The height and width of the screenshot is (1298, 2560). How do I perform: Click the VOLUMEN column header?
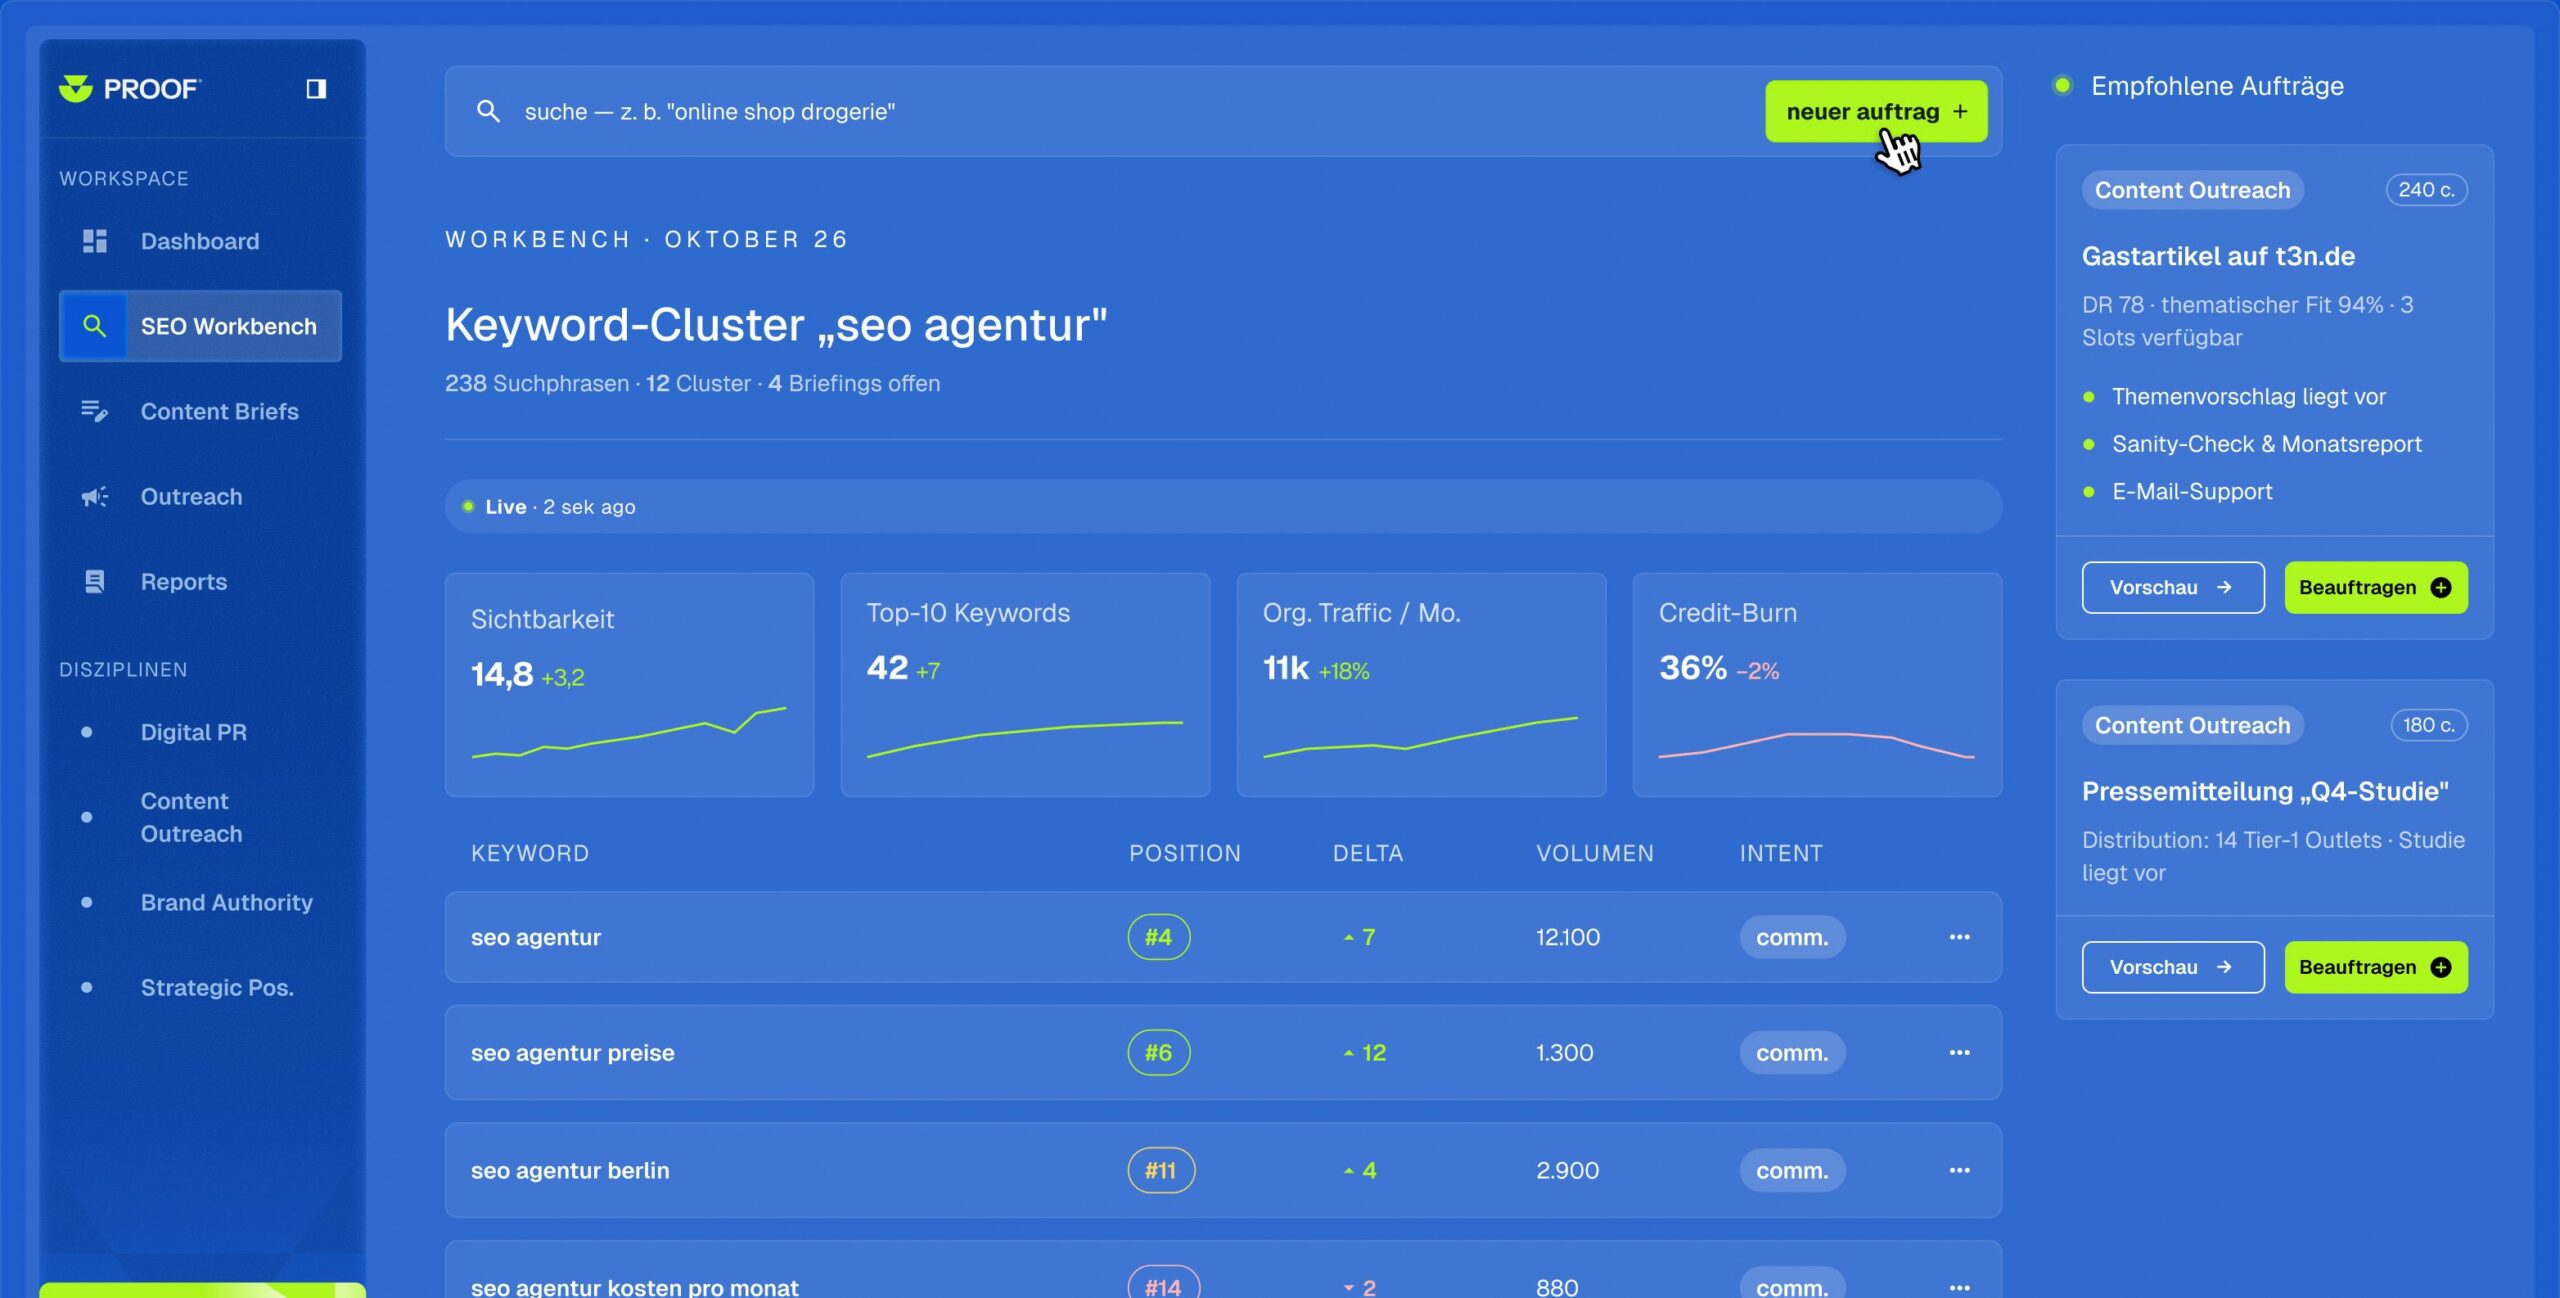pos(1595,853)
